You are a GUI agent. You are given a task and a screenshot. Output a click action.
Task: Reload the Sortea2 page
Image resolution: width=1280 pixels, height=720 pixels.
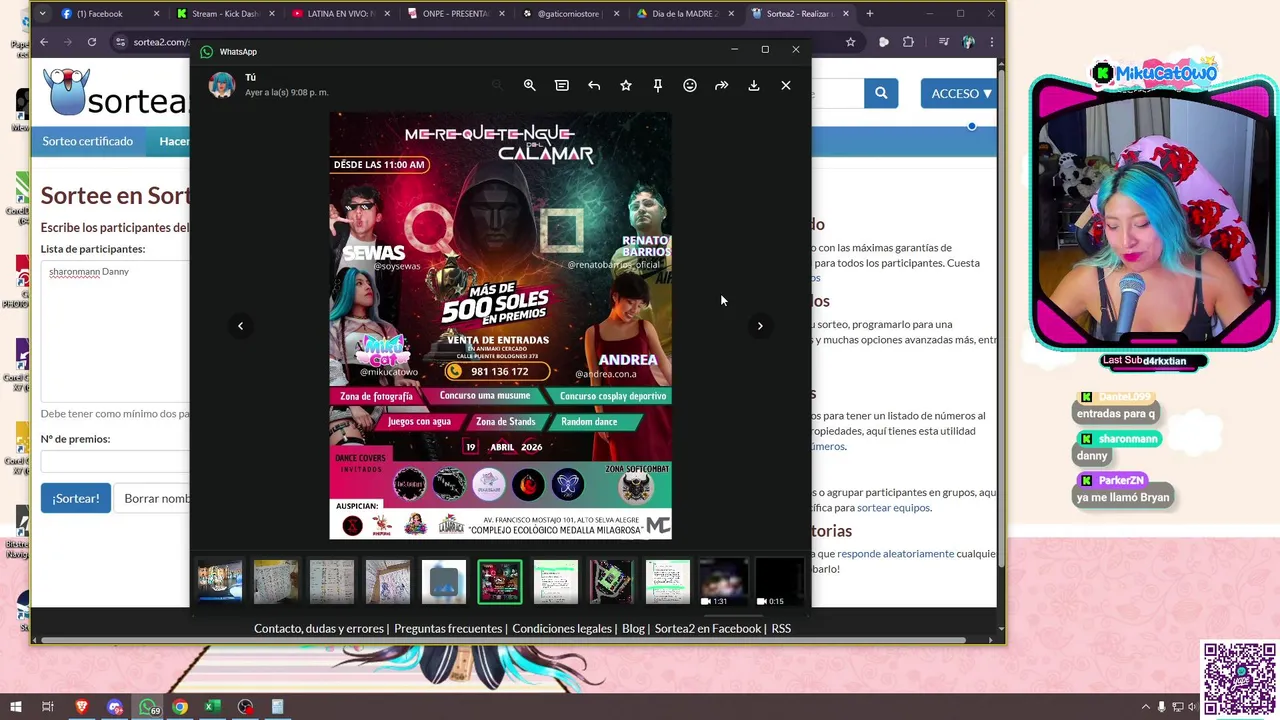(x=92, y=42)
